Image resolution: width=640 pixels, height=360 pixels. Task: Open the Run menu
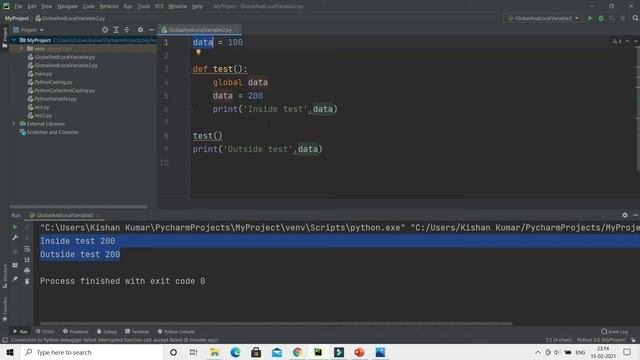[x=128, y=6]
